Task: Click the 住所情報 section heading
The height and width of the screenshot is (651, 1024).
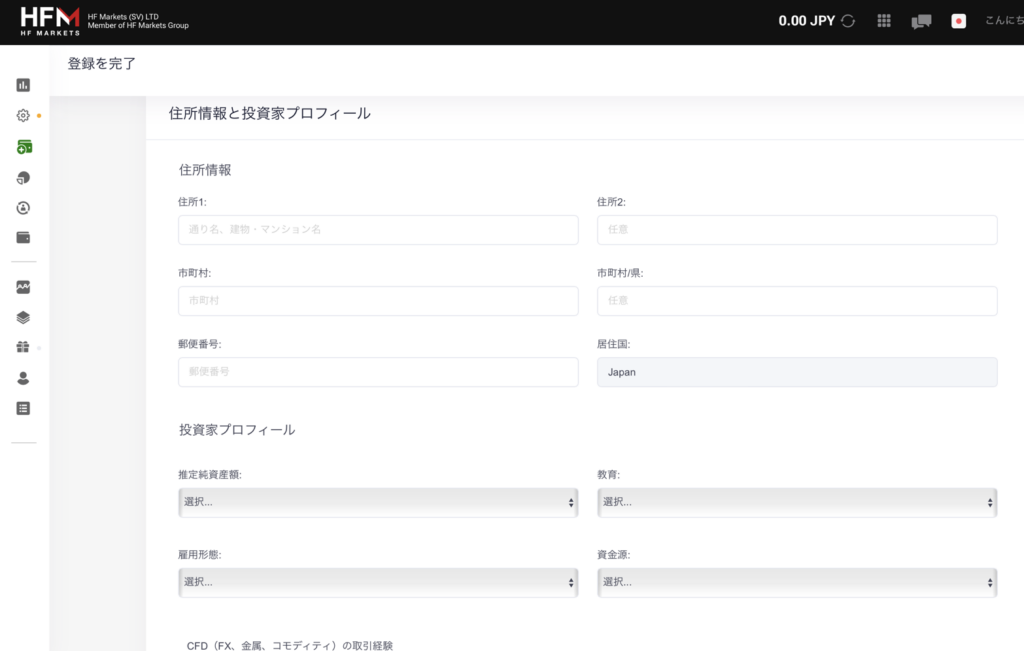Action: click(x=205, y=170)
